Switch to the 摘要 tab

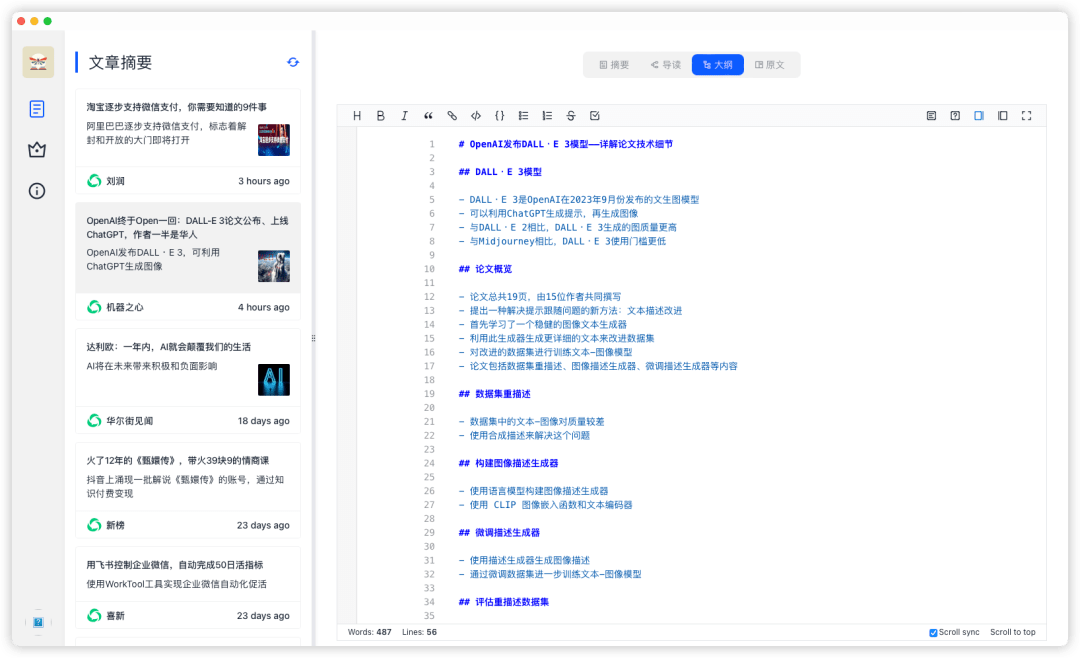tap(614, 65)
